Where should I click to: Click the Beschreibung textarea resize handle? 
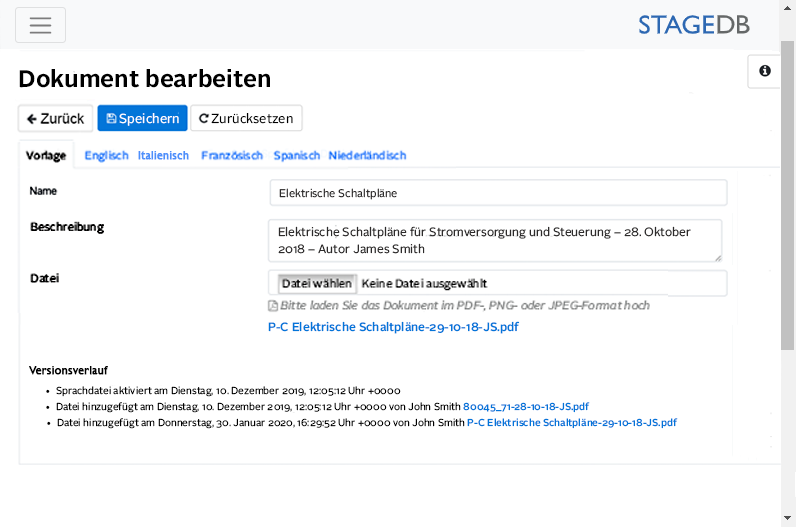(716, 257)
